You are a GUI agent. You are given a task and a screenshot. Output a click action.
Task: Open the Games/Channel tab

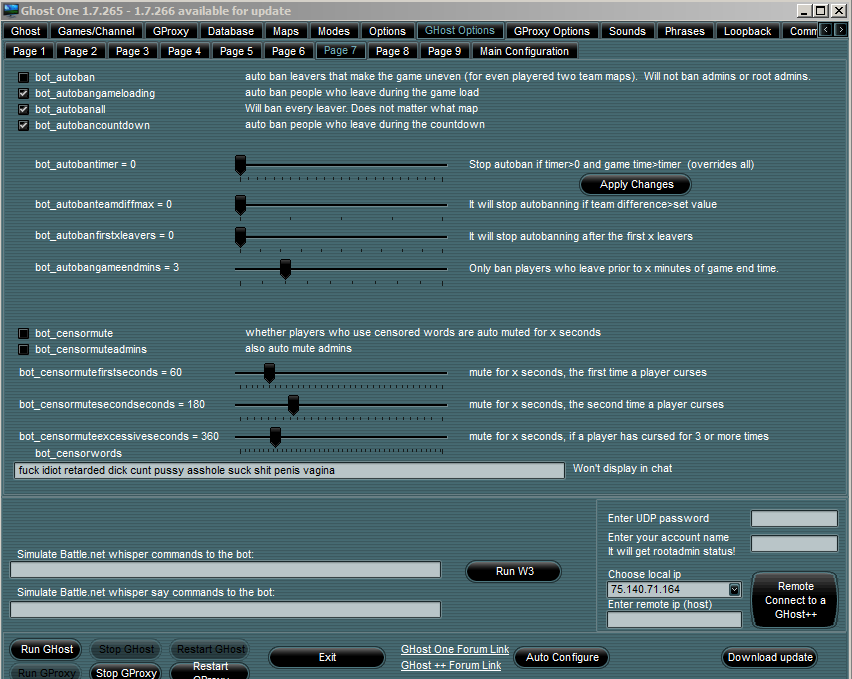(x=96, y=31)
